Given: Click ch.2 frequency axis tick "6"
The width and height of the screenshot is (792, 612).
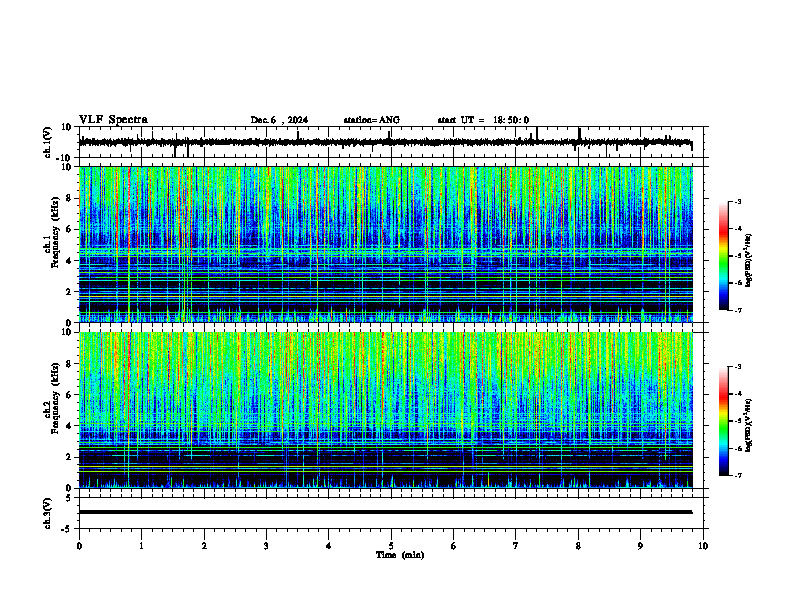Looking at the screenshot, I should click(69, 395).
